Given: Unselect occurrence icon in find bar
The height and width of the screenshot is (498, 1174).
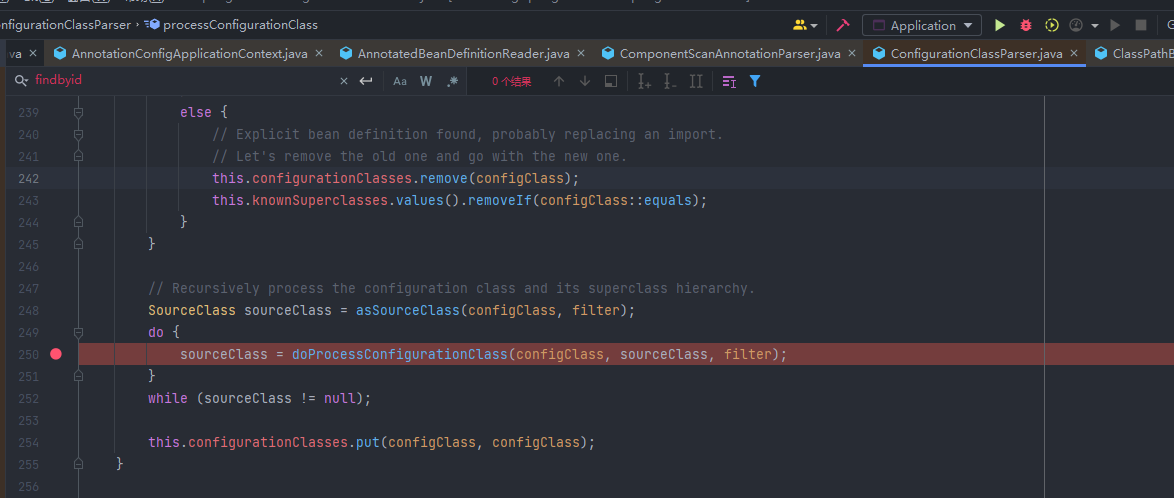Looking at the screenshot, I should [x=670, y=81].
